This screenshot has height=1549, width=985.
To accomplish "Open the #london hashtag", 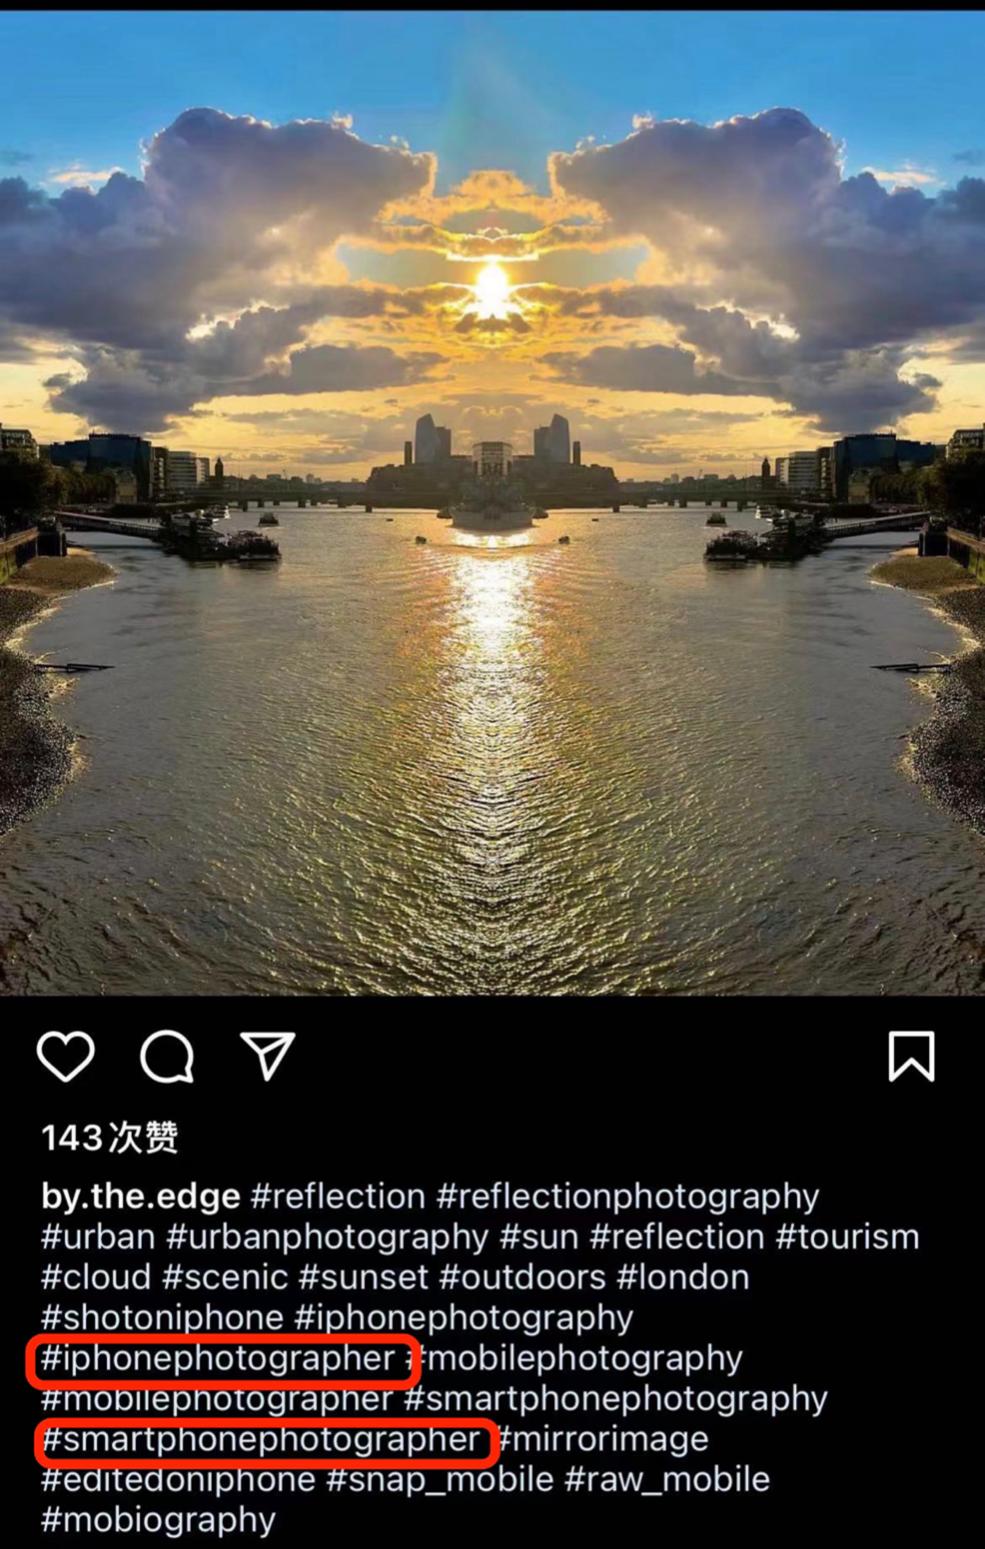I will (x=683, y=1277).
